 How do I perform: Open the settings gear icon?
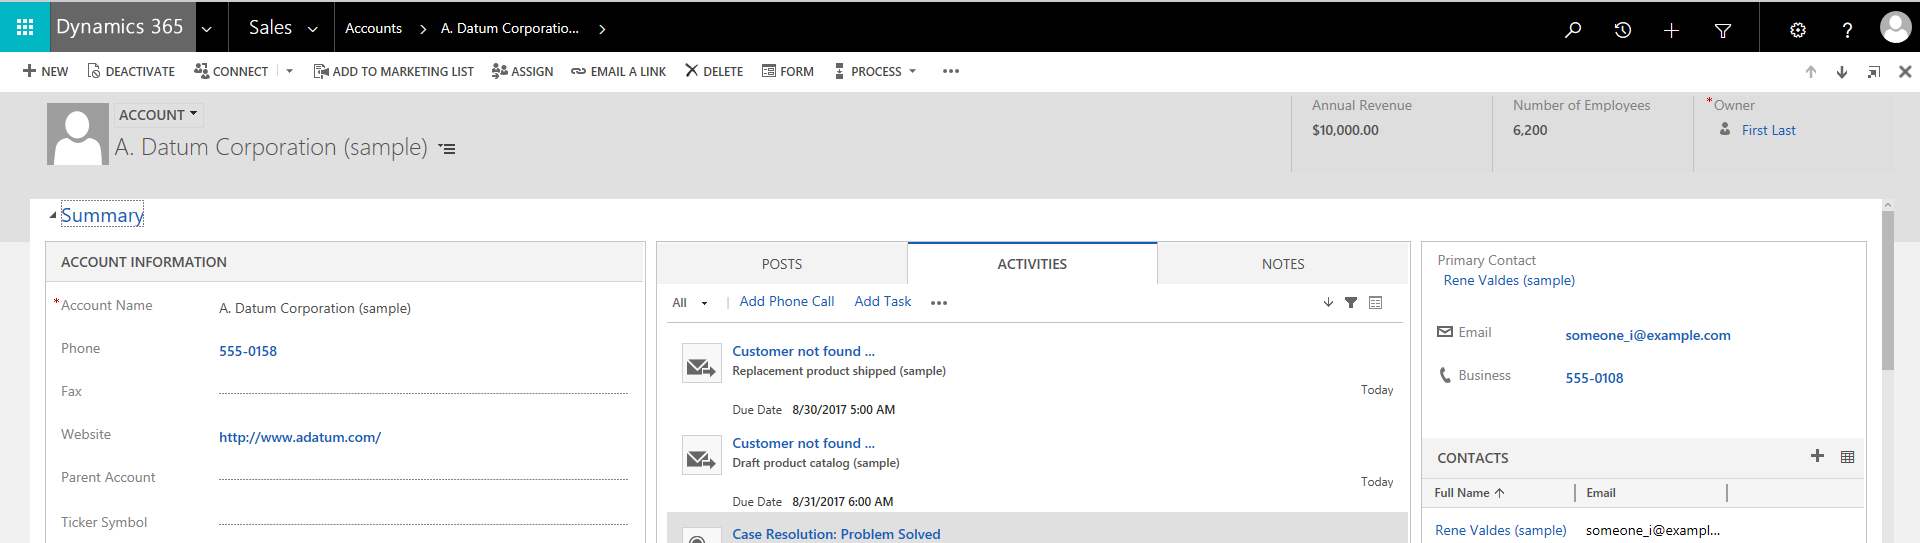point(1797,30)
